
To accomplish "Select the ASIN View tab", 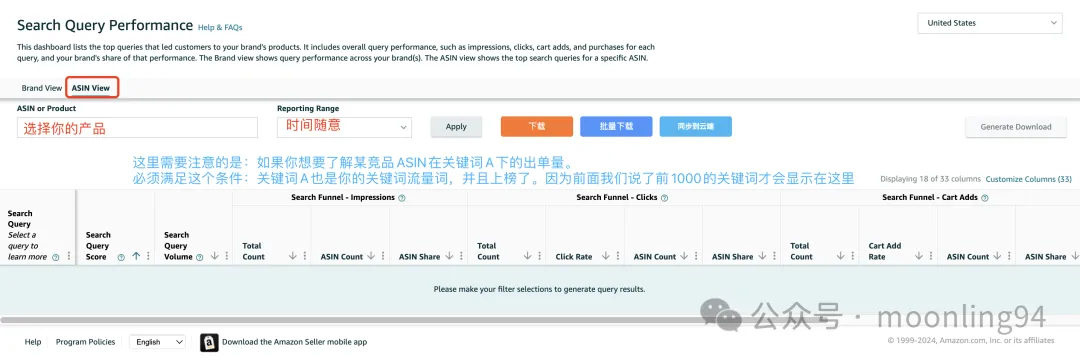I will (91, 88).
